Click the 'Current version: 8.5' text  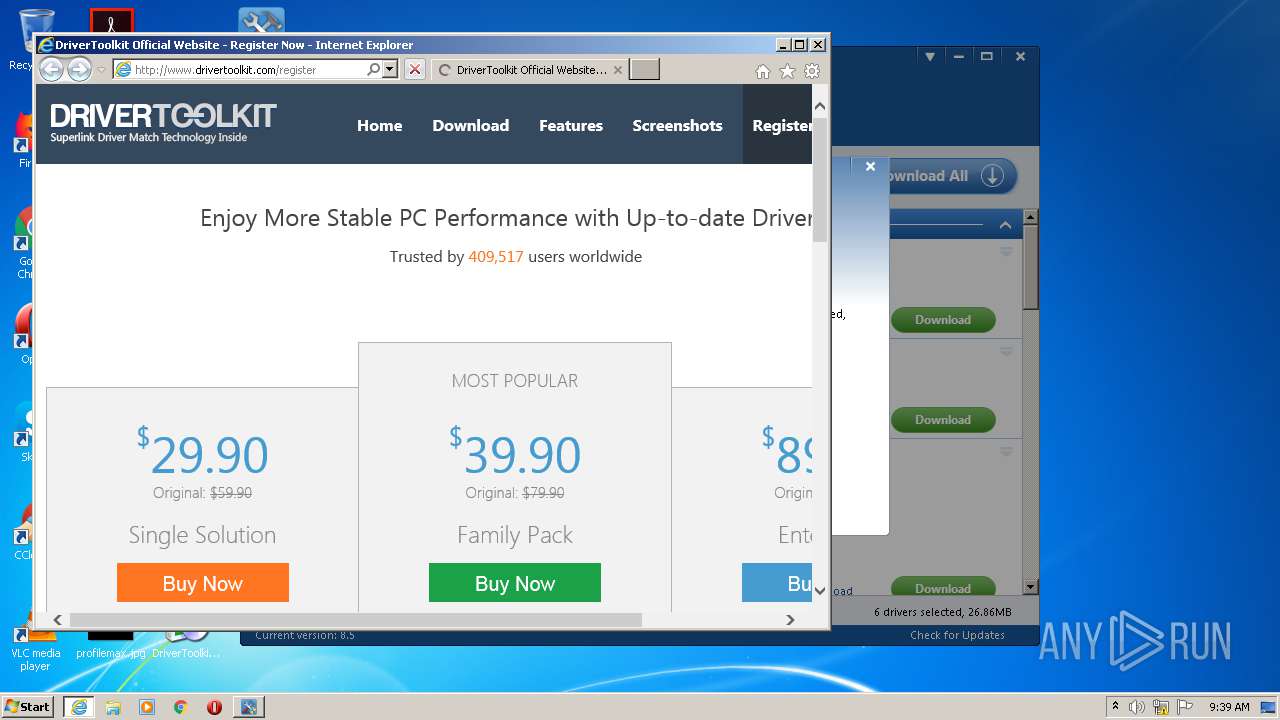pos(305,635)
